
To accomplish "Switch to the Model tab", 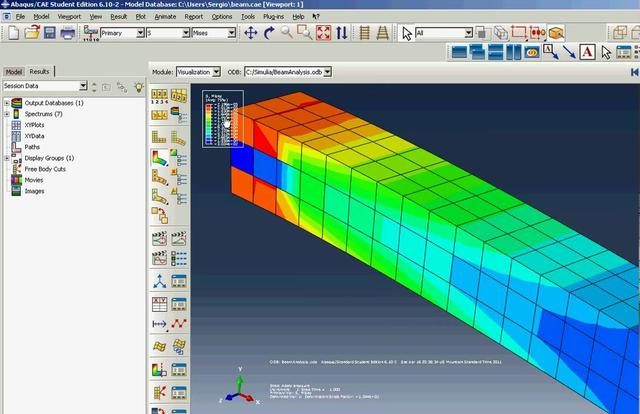I will (x=13, y=71).
